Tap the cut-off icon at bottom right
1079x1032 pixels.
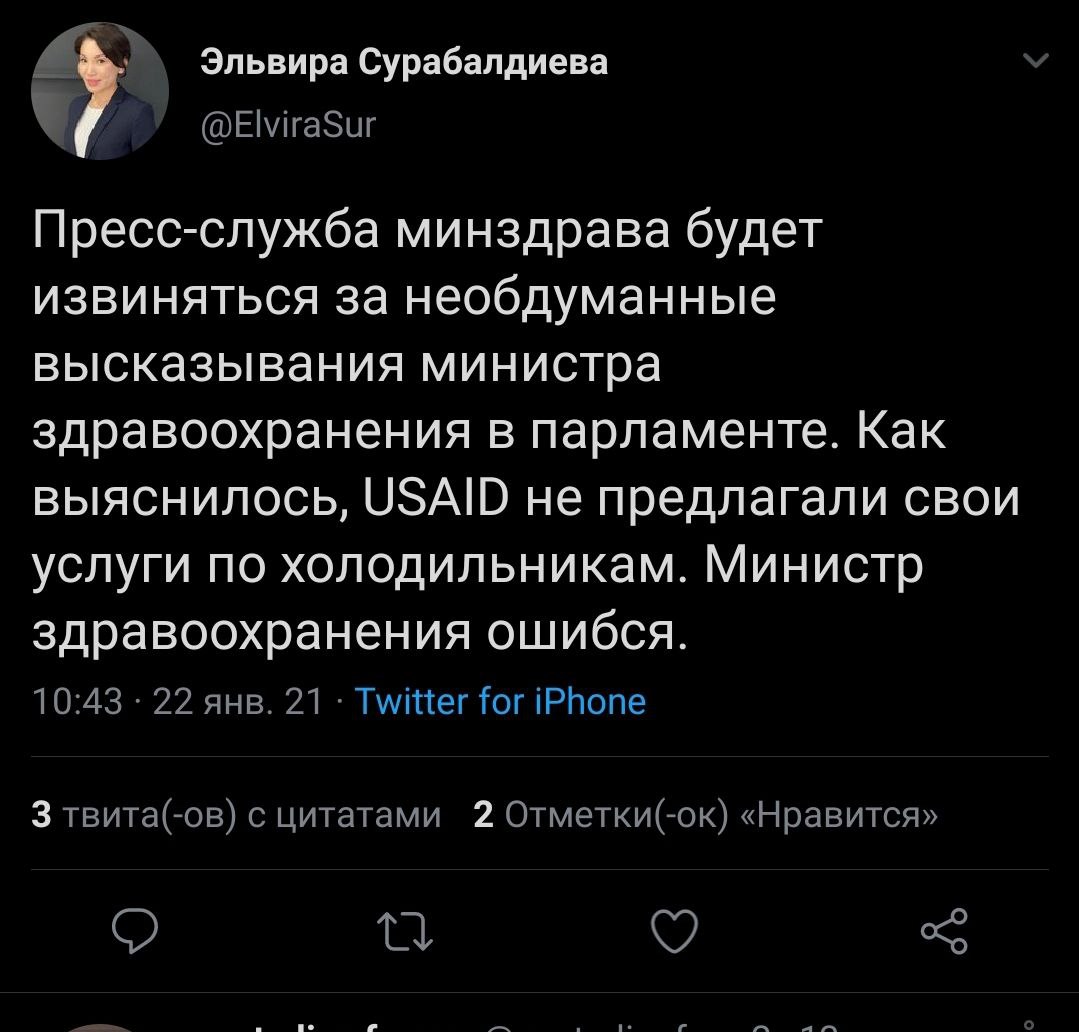tap(1028, 1024)
